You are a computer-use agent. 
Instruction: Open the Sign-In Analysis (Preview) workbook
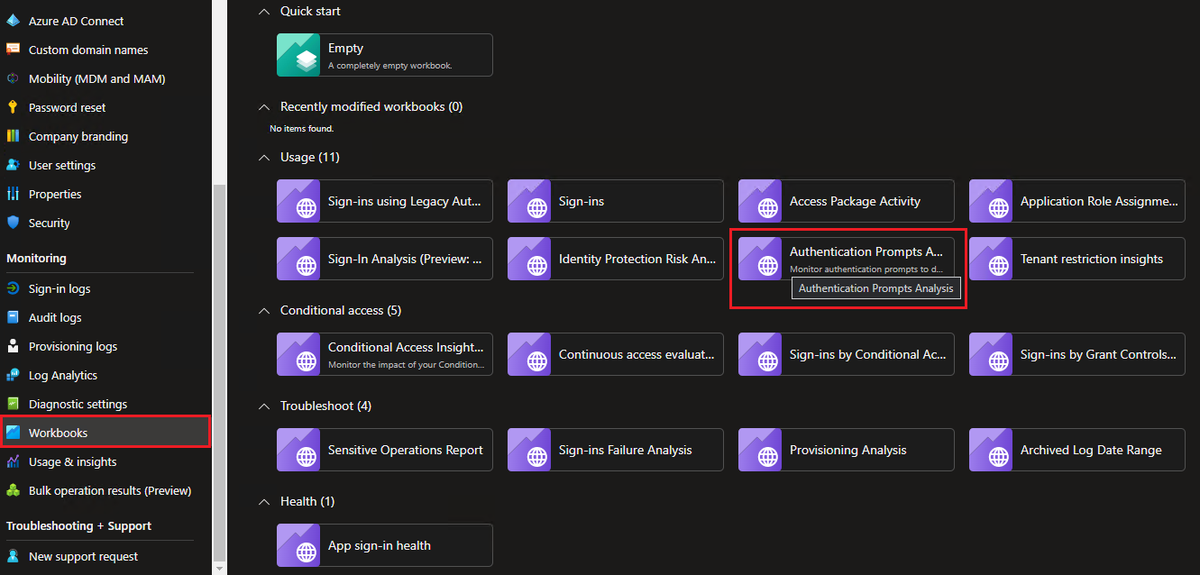tap(385, 259)
